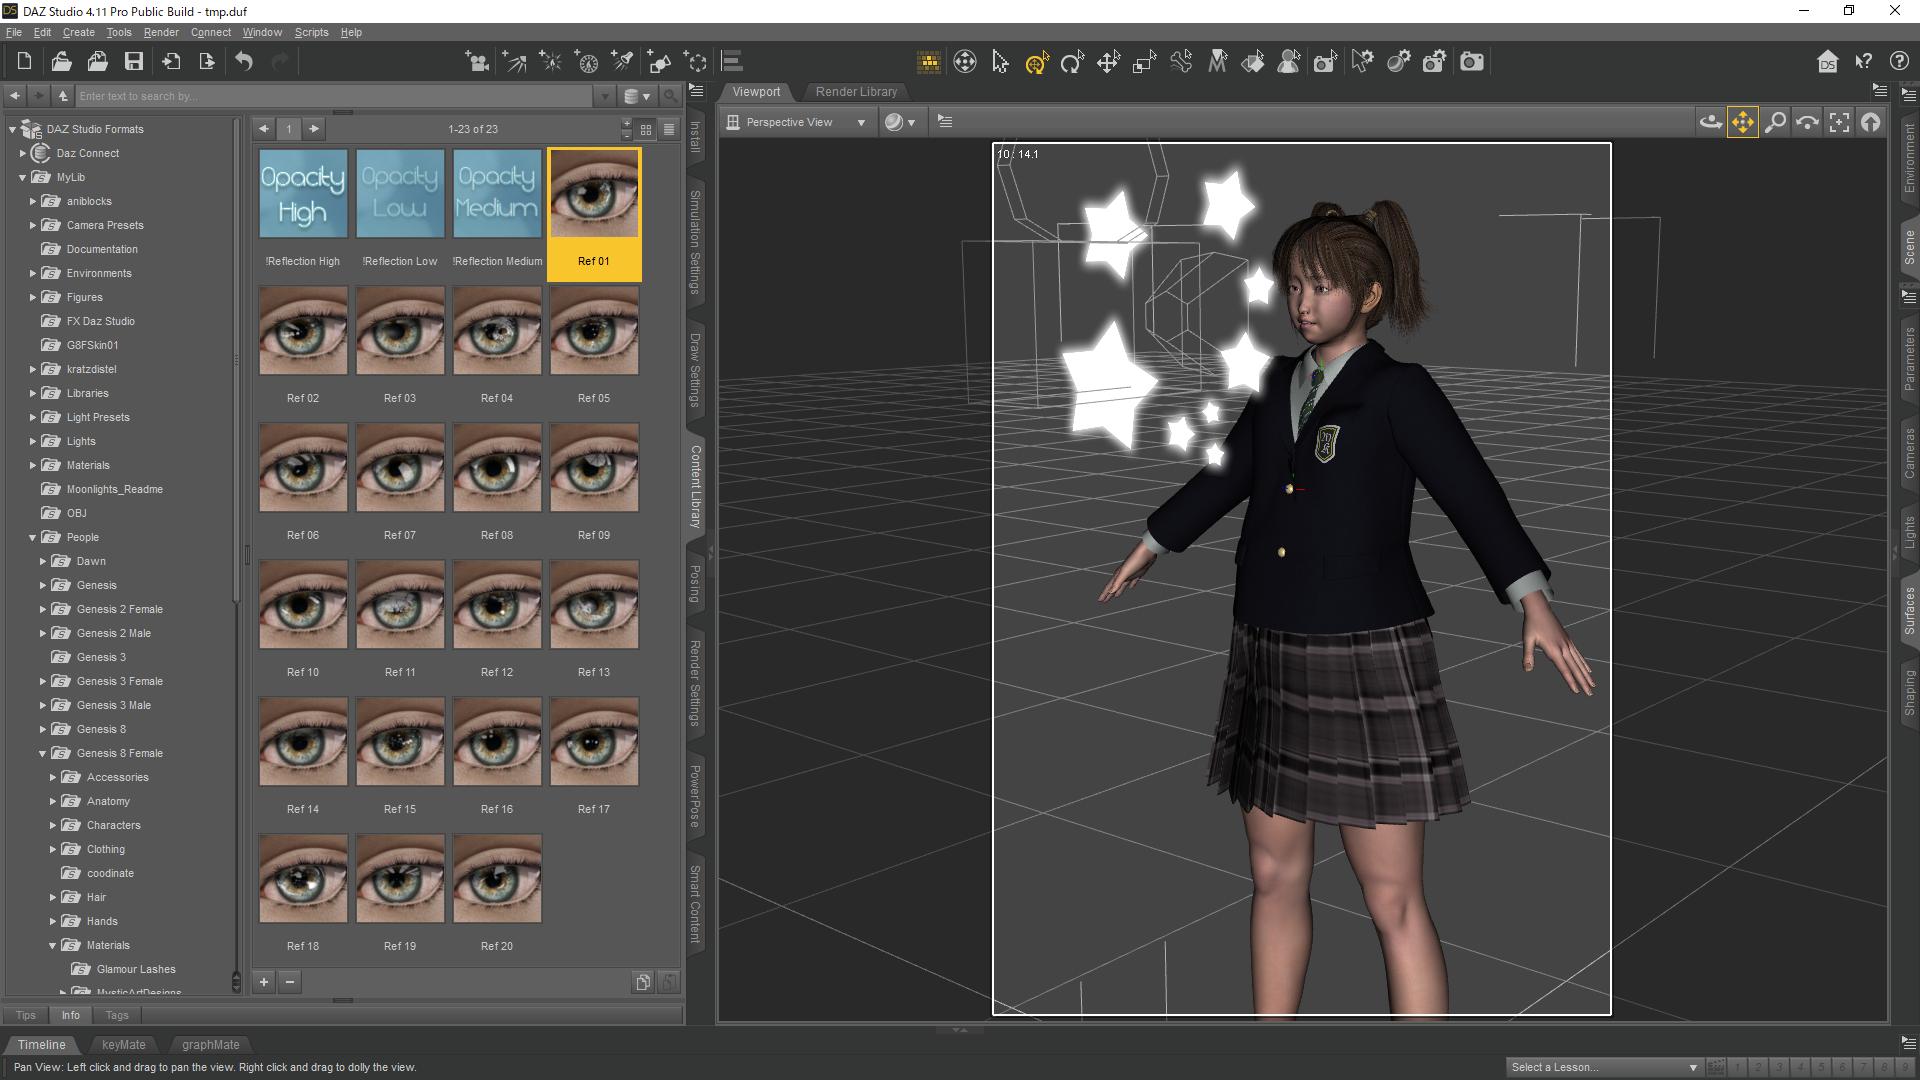The height and width of the screenshot is (1080, 1920).
Task: Select the Rotate tool in toolbar
Action: click(1072, 62)
